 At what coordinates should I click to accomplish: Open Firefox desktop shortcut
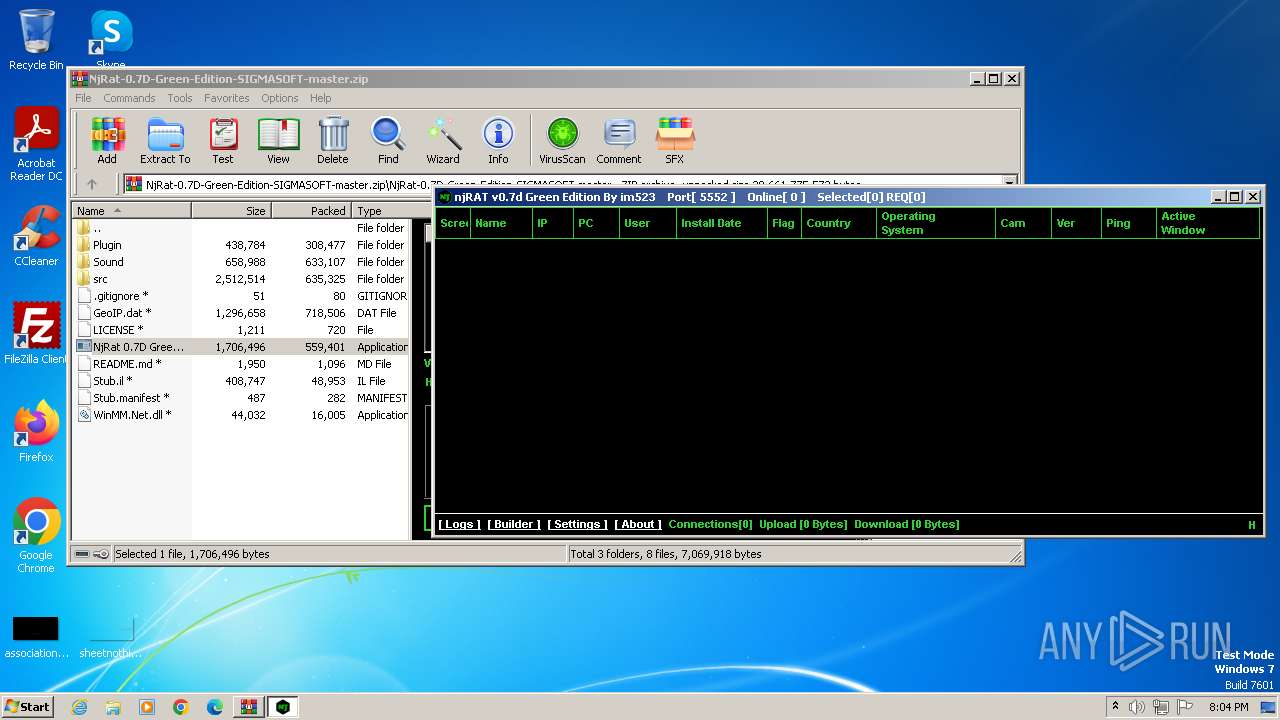[36, 432]
